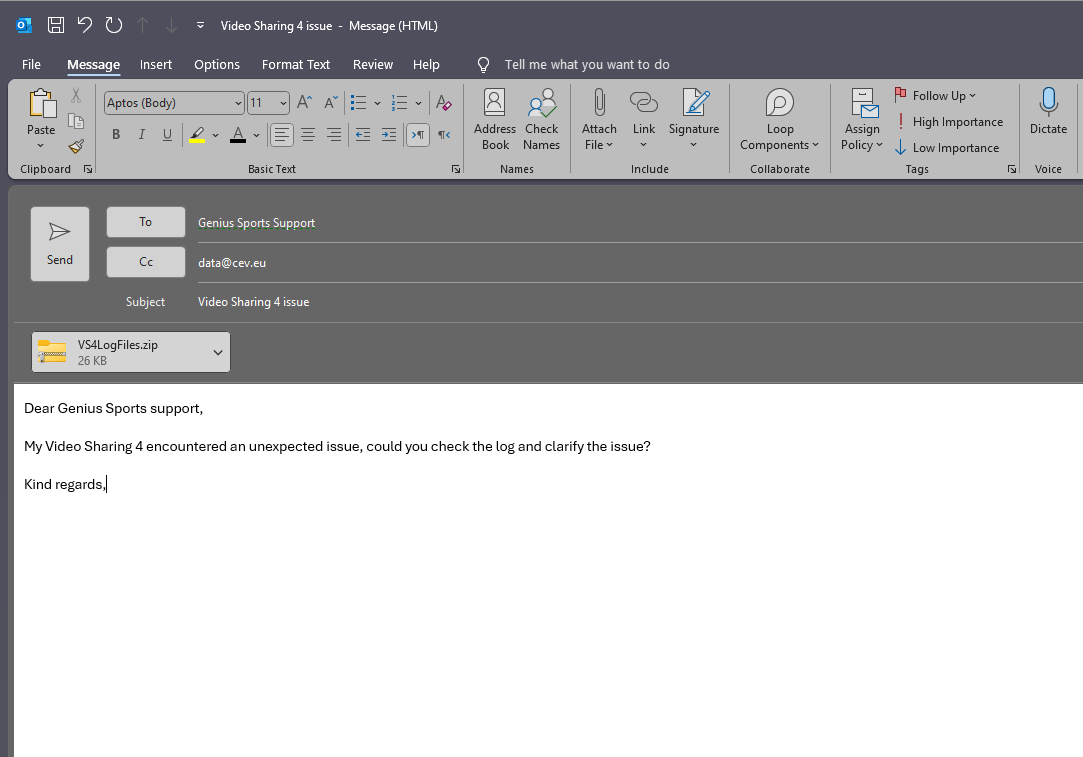Switch to the Options tab

[x=217, y=64]
